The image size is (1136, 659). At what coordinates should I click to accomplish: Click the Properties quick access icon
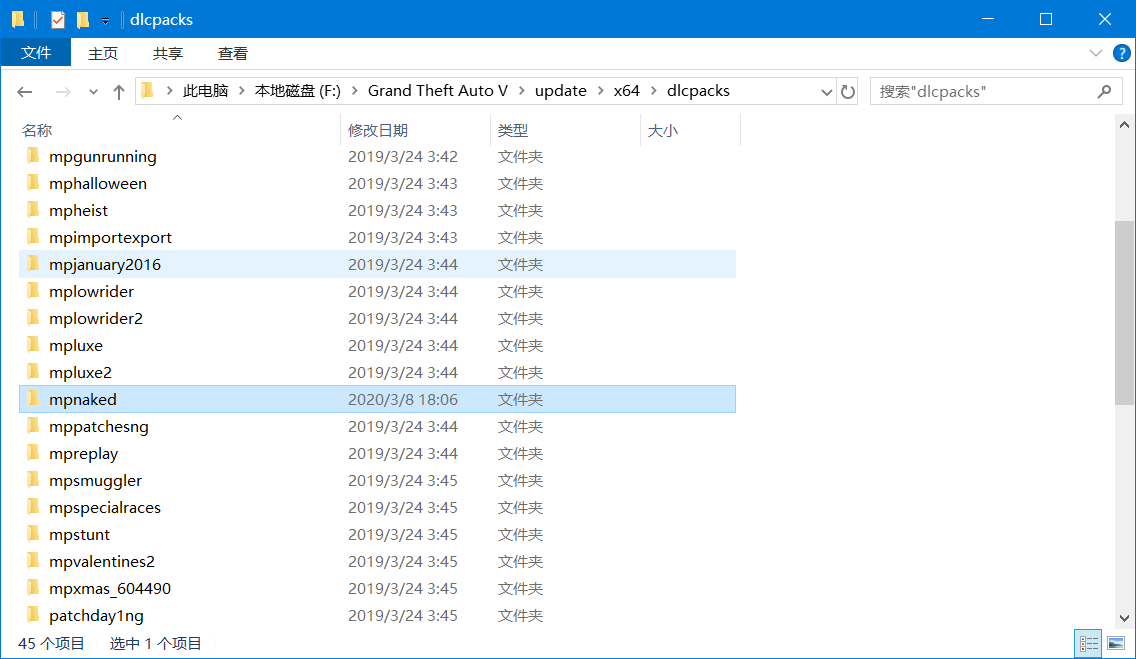(x=58, y=20)
